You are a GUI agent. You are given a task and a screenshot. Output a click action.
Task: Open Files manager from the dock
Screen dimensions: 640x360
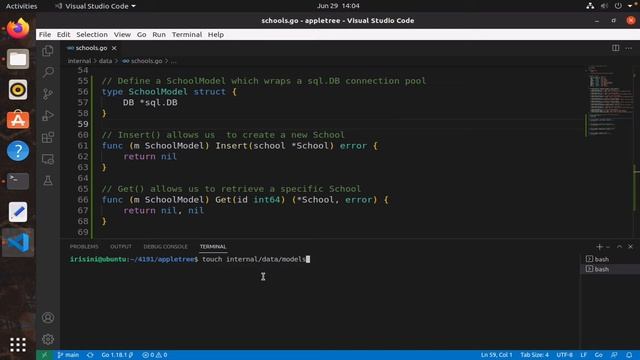pos(18,59)
